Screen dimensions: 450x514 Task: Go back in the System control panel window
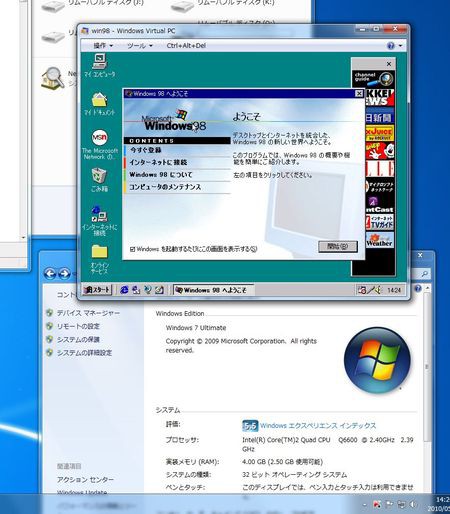(x=50, y=274)
